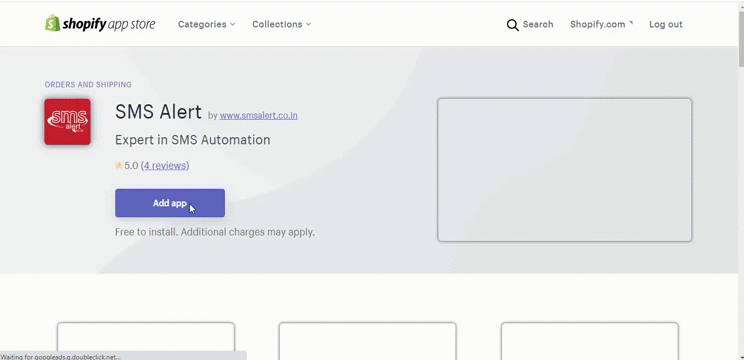Click the yellow rating star icon
The height and width of the screenshot is (360, 744).
(119, 165)
